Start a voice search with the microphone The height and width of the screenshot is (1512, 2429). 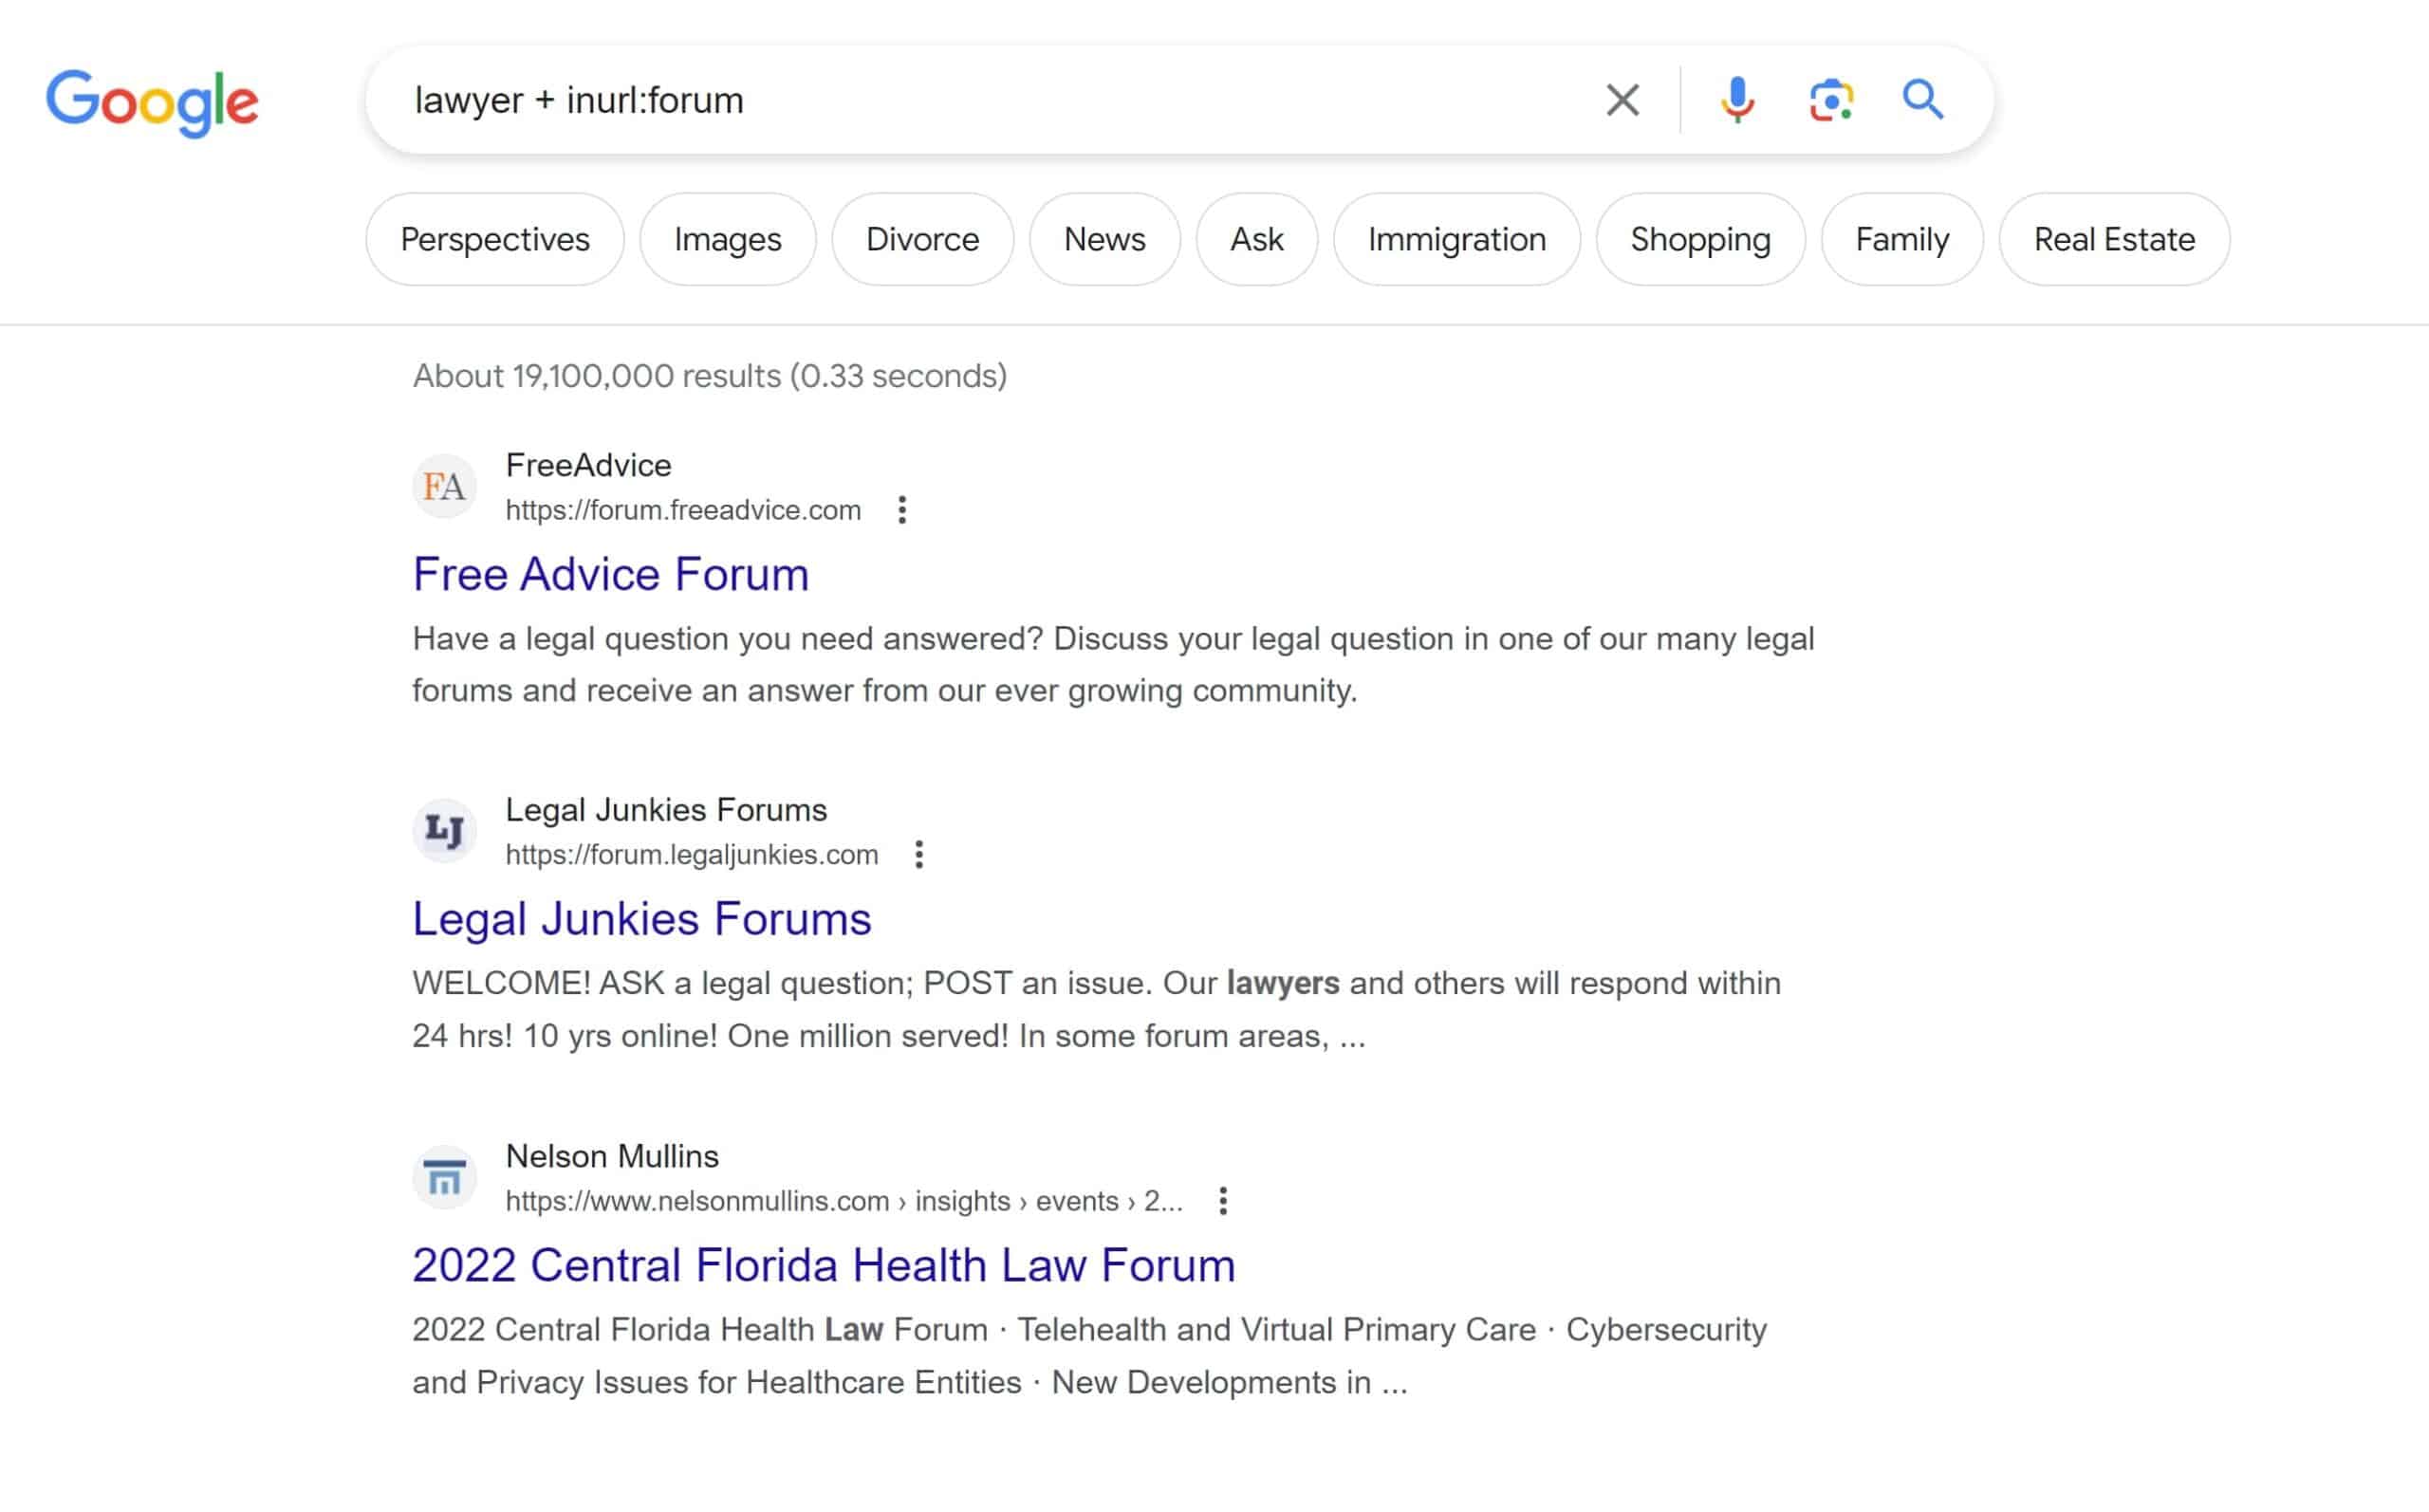tap(1737, 100)
